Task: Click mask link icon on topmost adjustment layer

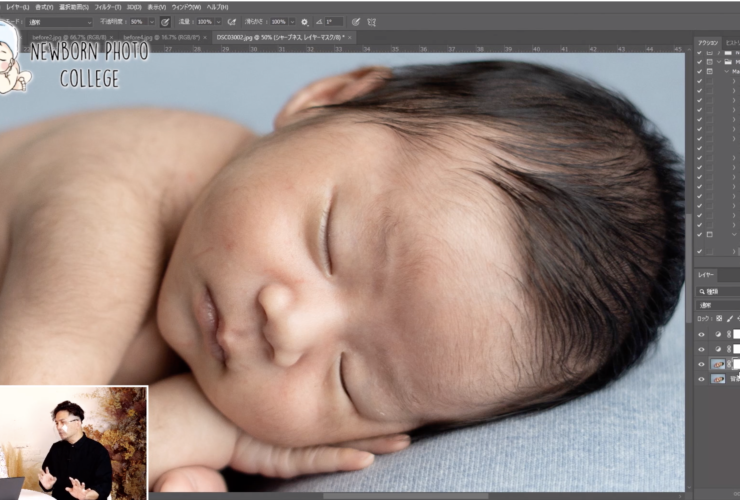Action: [729, 334]
